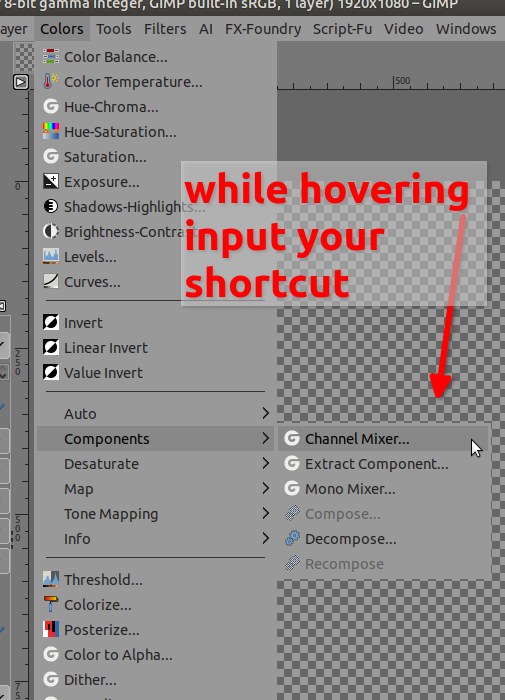Open the Colors menu in the menu bar
The width and height of the screenshot is (505, 700).
pyautogui.click(x=62, y=29)
